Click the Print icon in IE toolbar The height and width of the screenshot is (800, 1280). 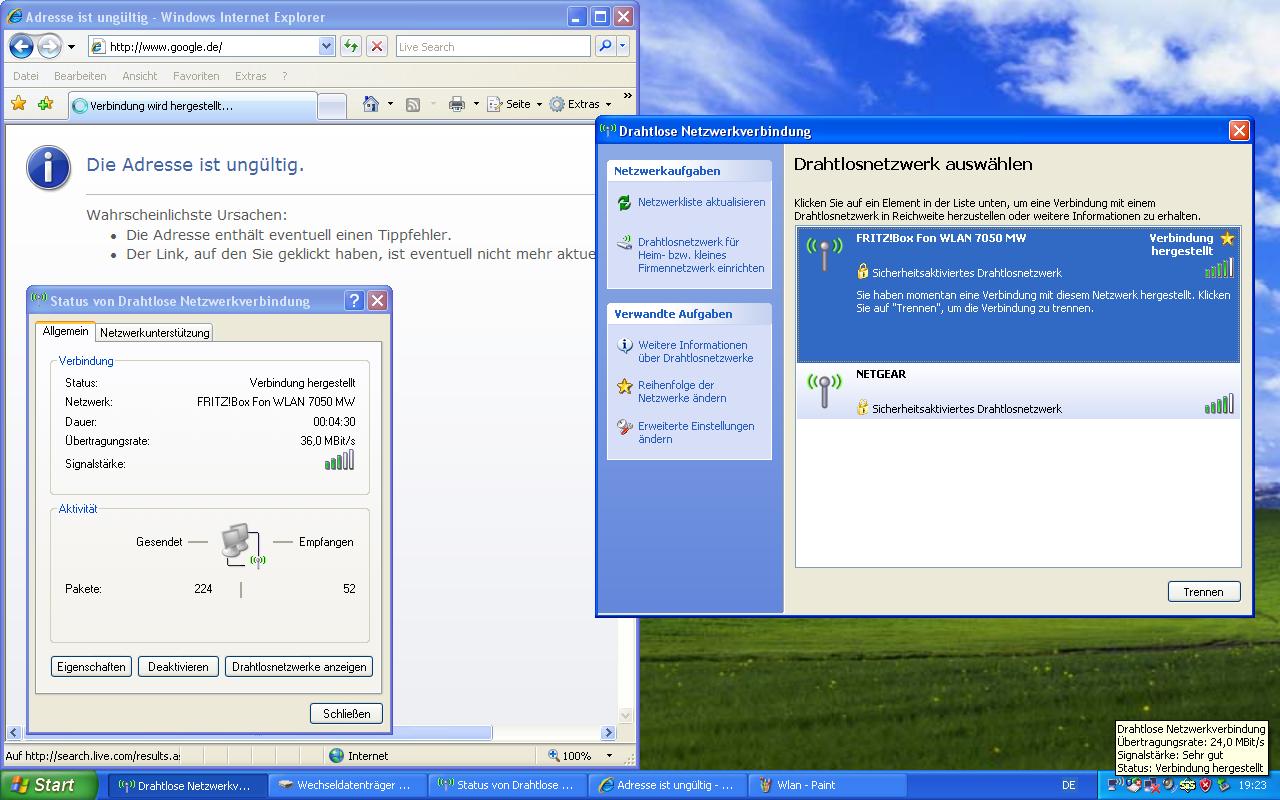pos(457,104)
